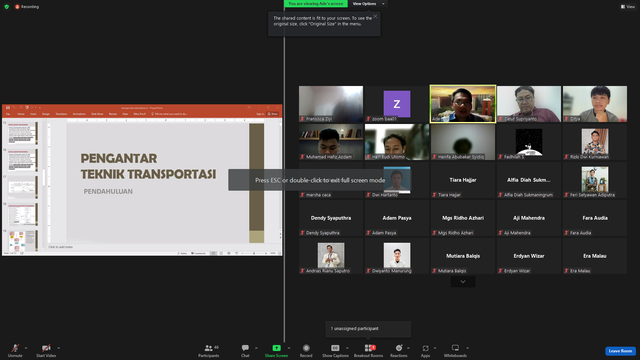Image resolution: width=640 pixels, height=360 pixels.
Task: Start video using the camera icon
Action: click(x=46, y=350)
